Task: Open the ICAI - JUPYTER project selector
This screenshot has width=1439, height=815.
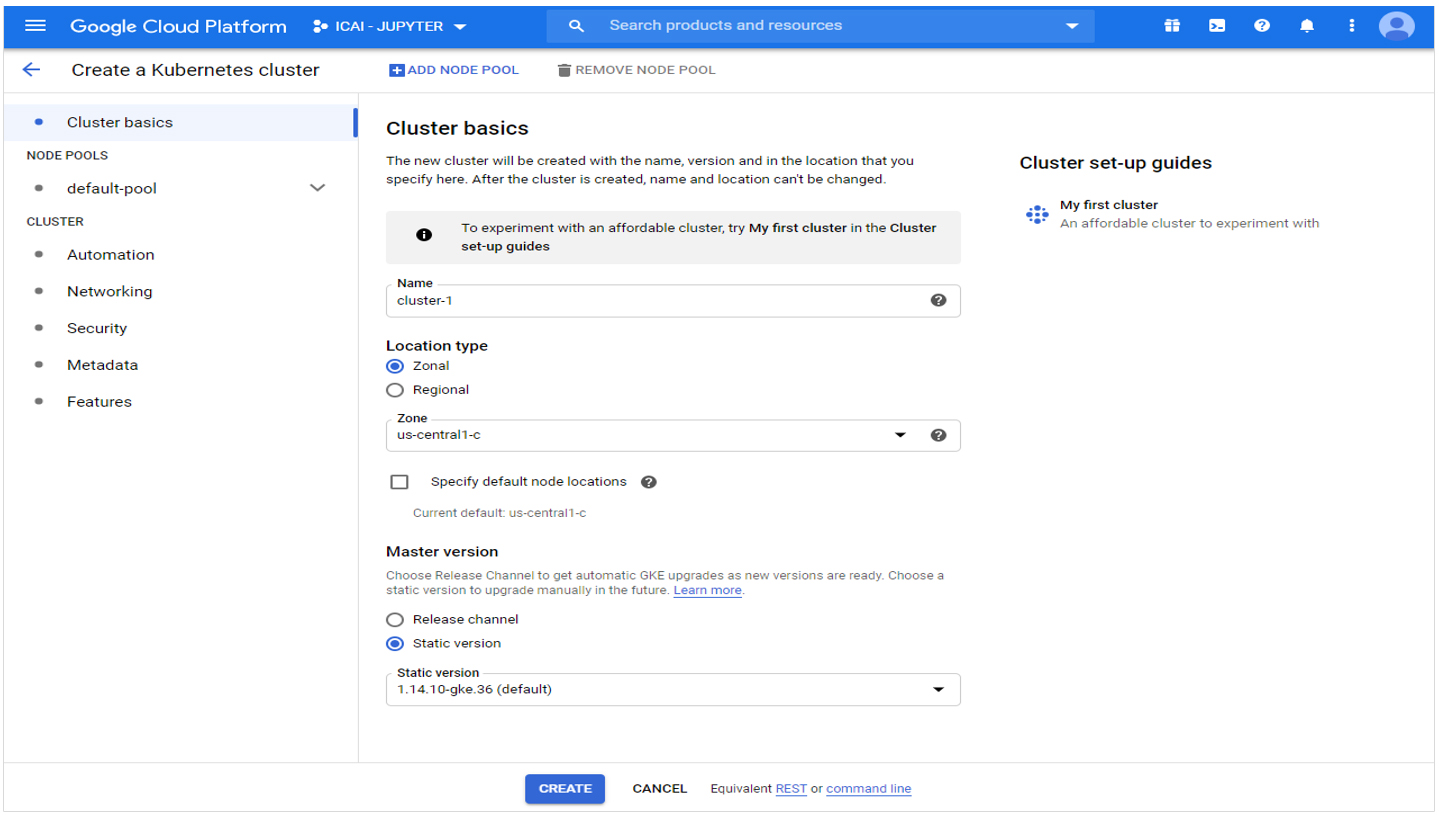Action: click(x=390, y=26)
